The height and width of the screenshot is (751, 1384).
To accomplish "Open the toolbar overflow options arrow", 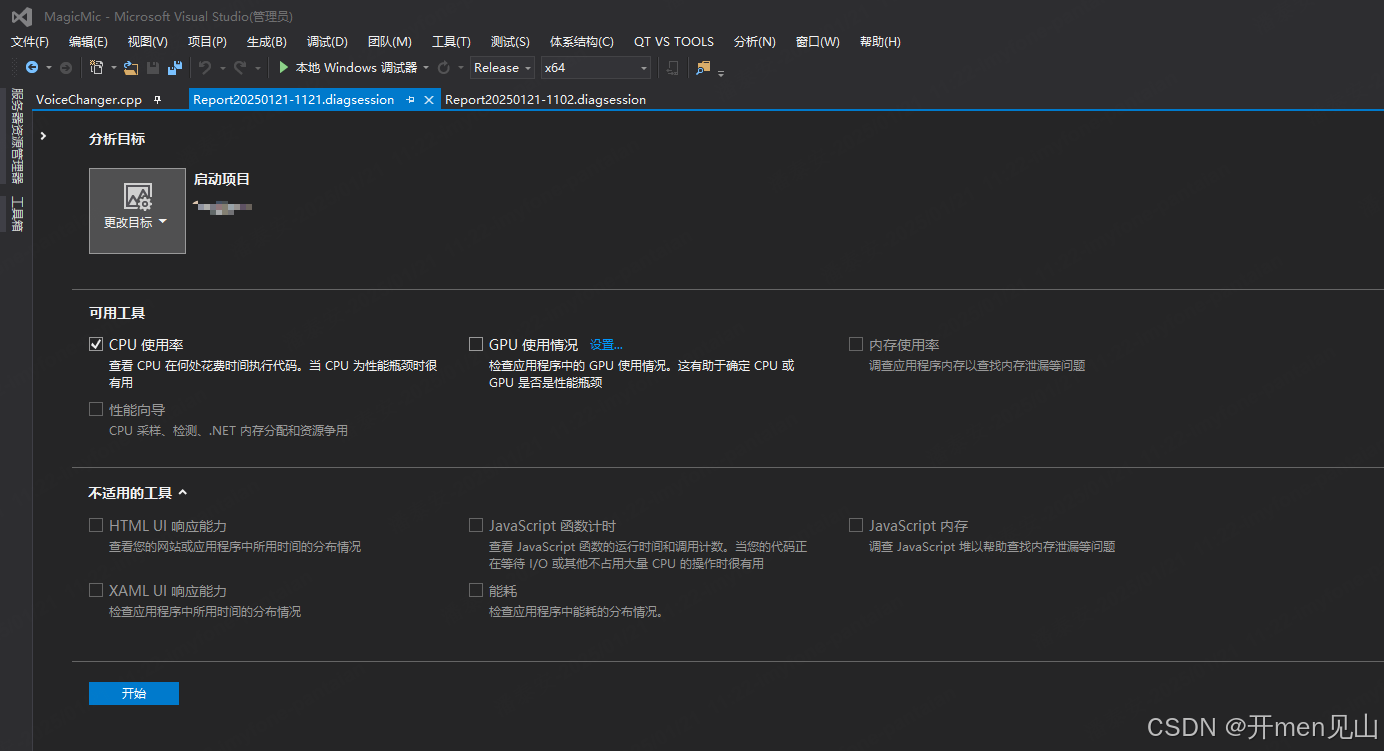I will [721, 72].
